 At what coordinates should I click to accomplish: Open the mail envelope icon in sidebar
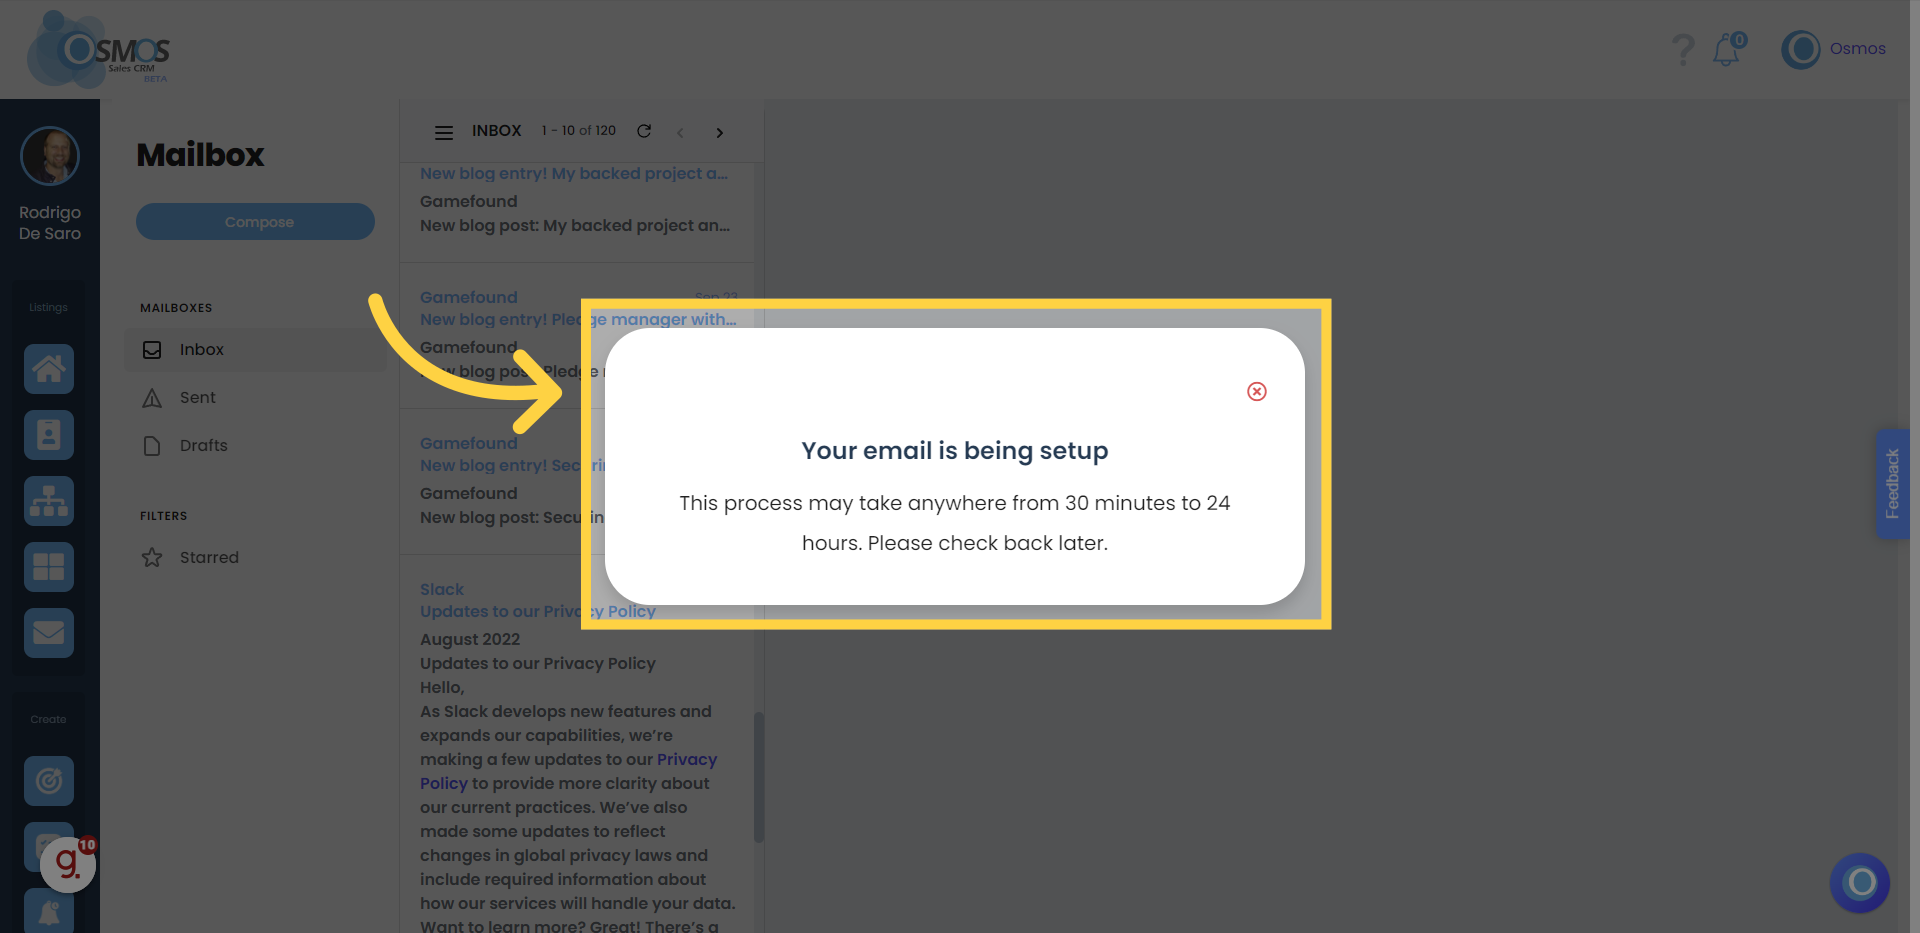coord(49,633)
